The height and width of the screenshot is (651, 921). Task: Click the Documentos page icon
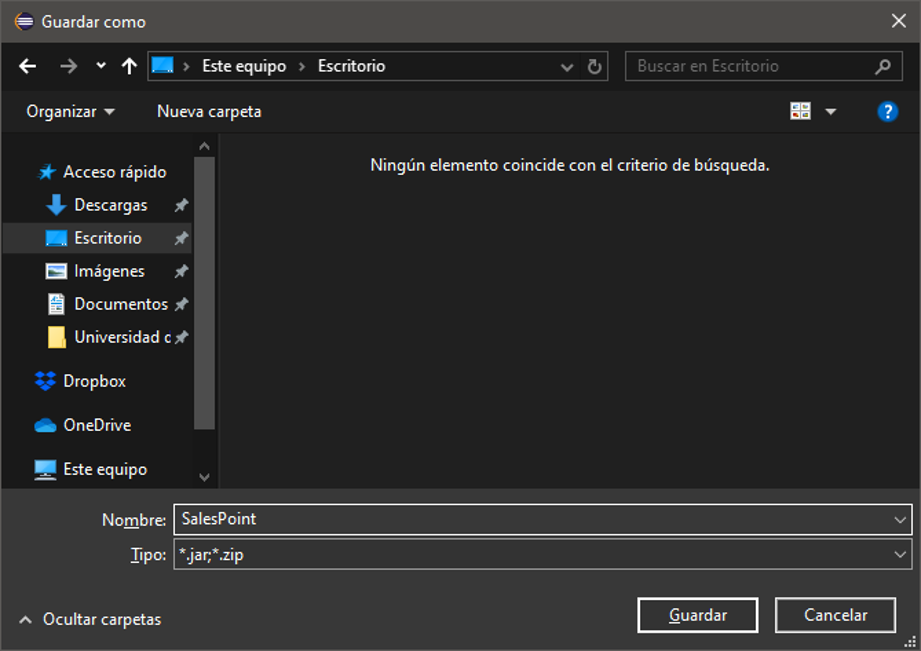(x=56, y=304)
